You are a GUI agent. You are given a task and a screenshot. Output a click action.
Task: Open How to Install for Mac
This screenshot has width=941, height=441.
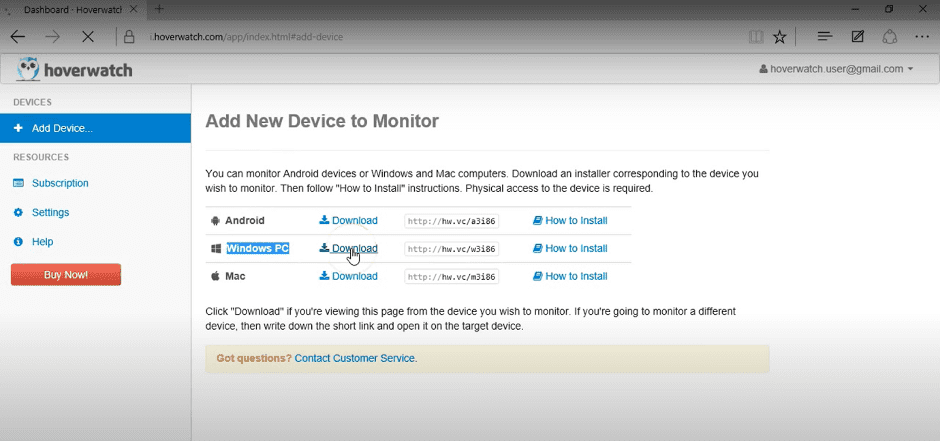(x=570, y=276)
